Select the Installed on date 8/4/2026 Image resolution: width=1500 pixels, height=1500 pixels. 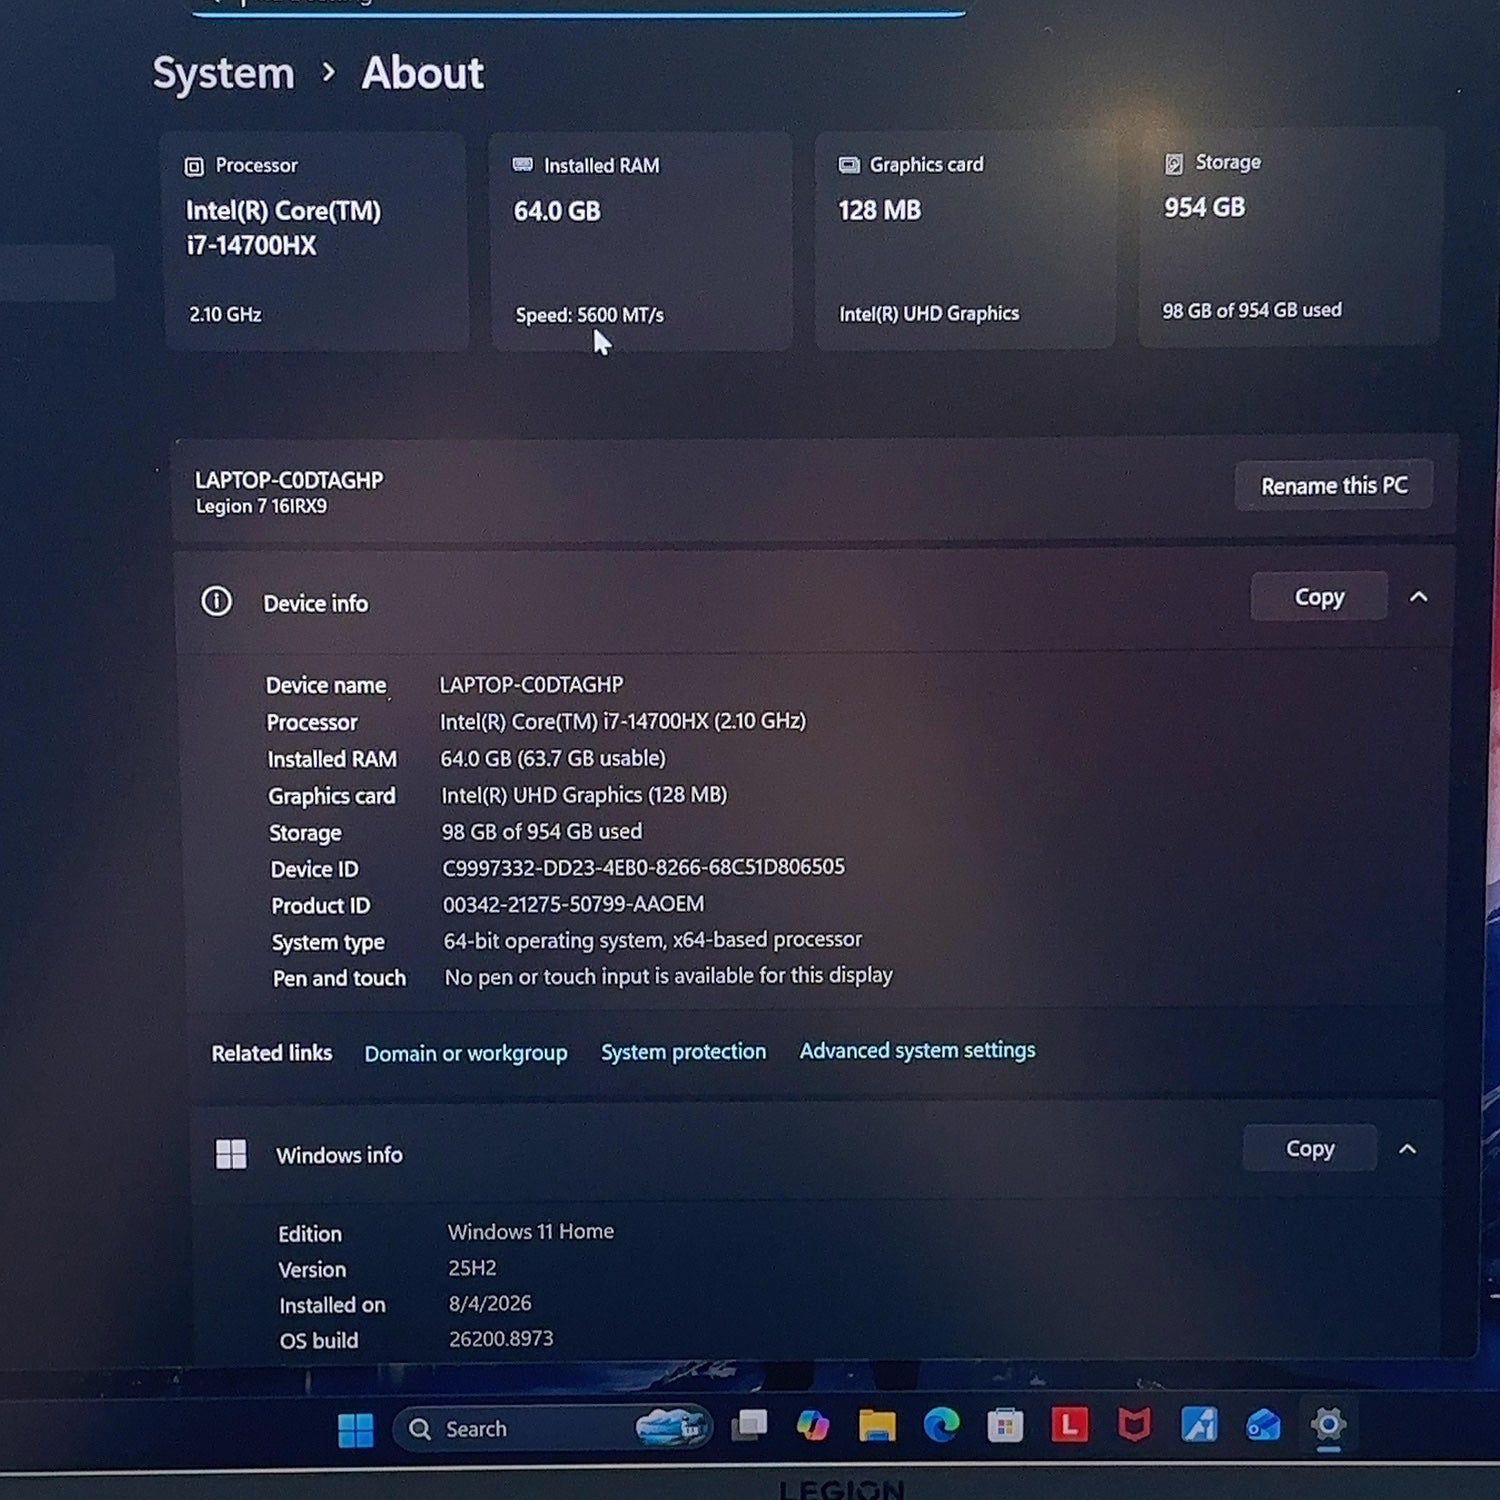490,1303
